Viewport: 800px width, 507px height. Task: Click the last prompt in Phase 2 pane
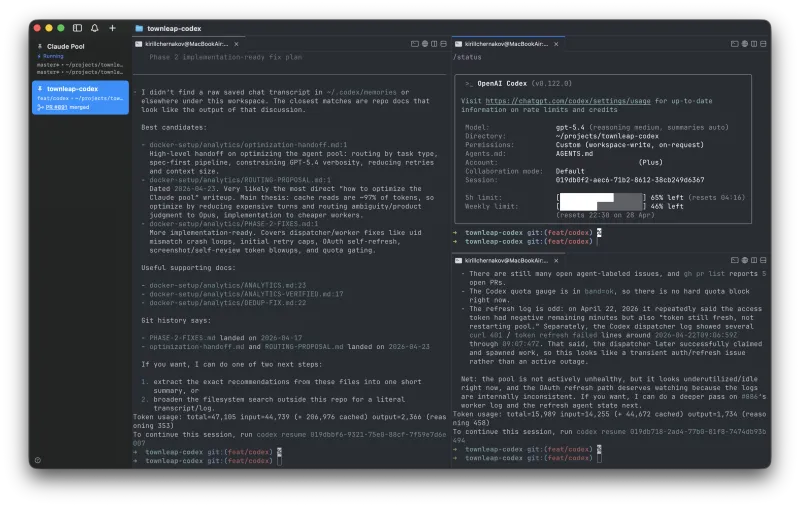tap(208, 461)
